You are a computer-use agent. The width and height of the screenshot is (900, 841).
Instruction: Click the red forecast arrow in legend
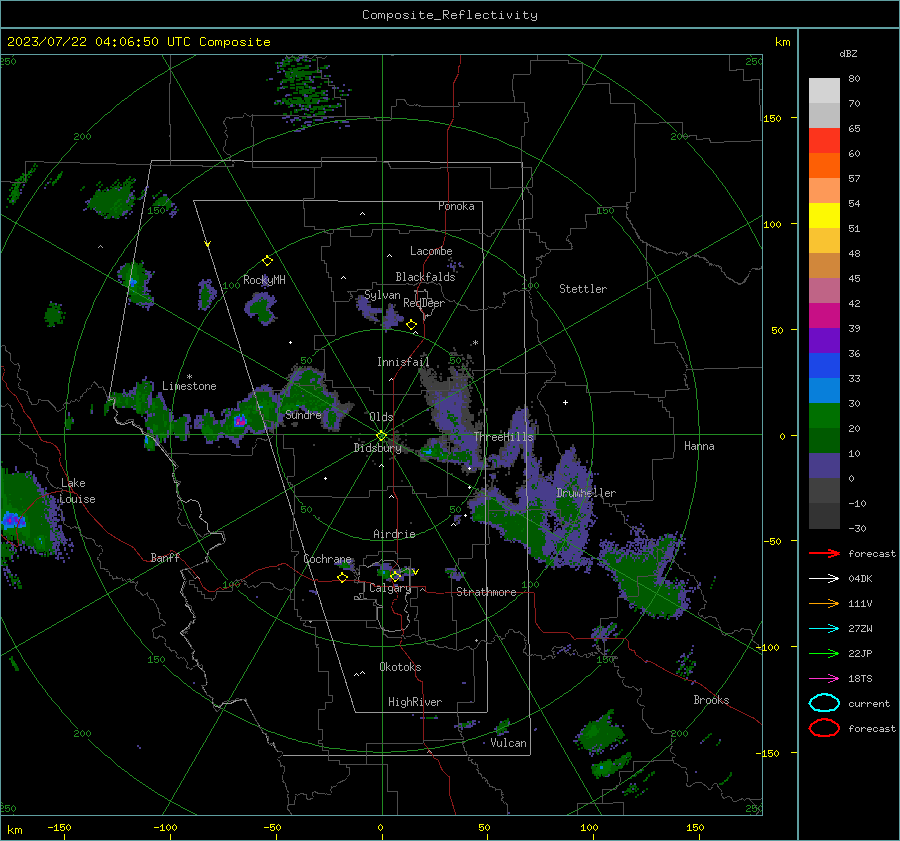click(824, 553)
